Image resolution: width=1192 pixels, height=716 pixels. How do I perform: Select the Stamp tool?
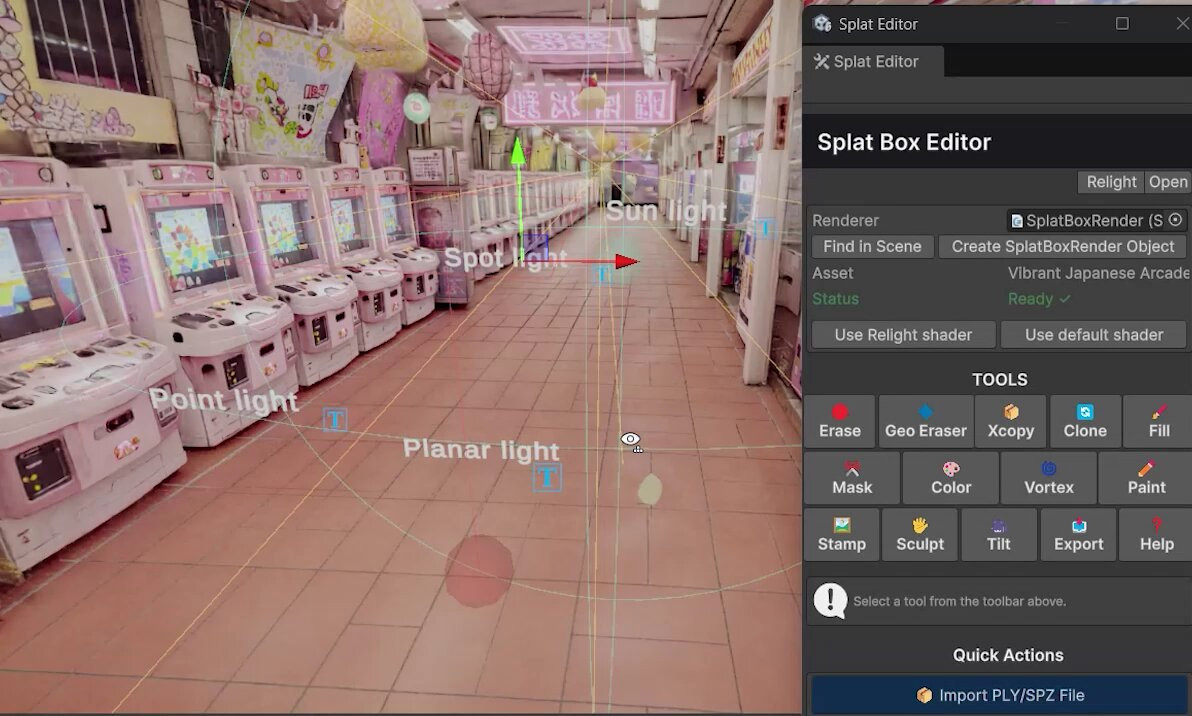842,535
